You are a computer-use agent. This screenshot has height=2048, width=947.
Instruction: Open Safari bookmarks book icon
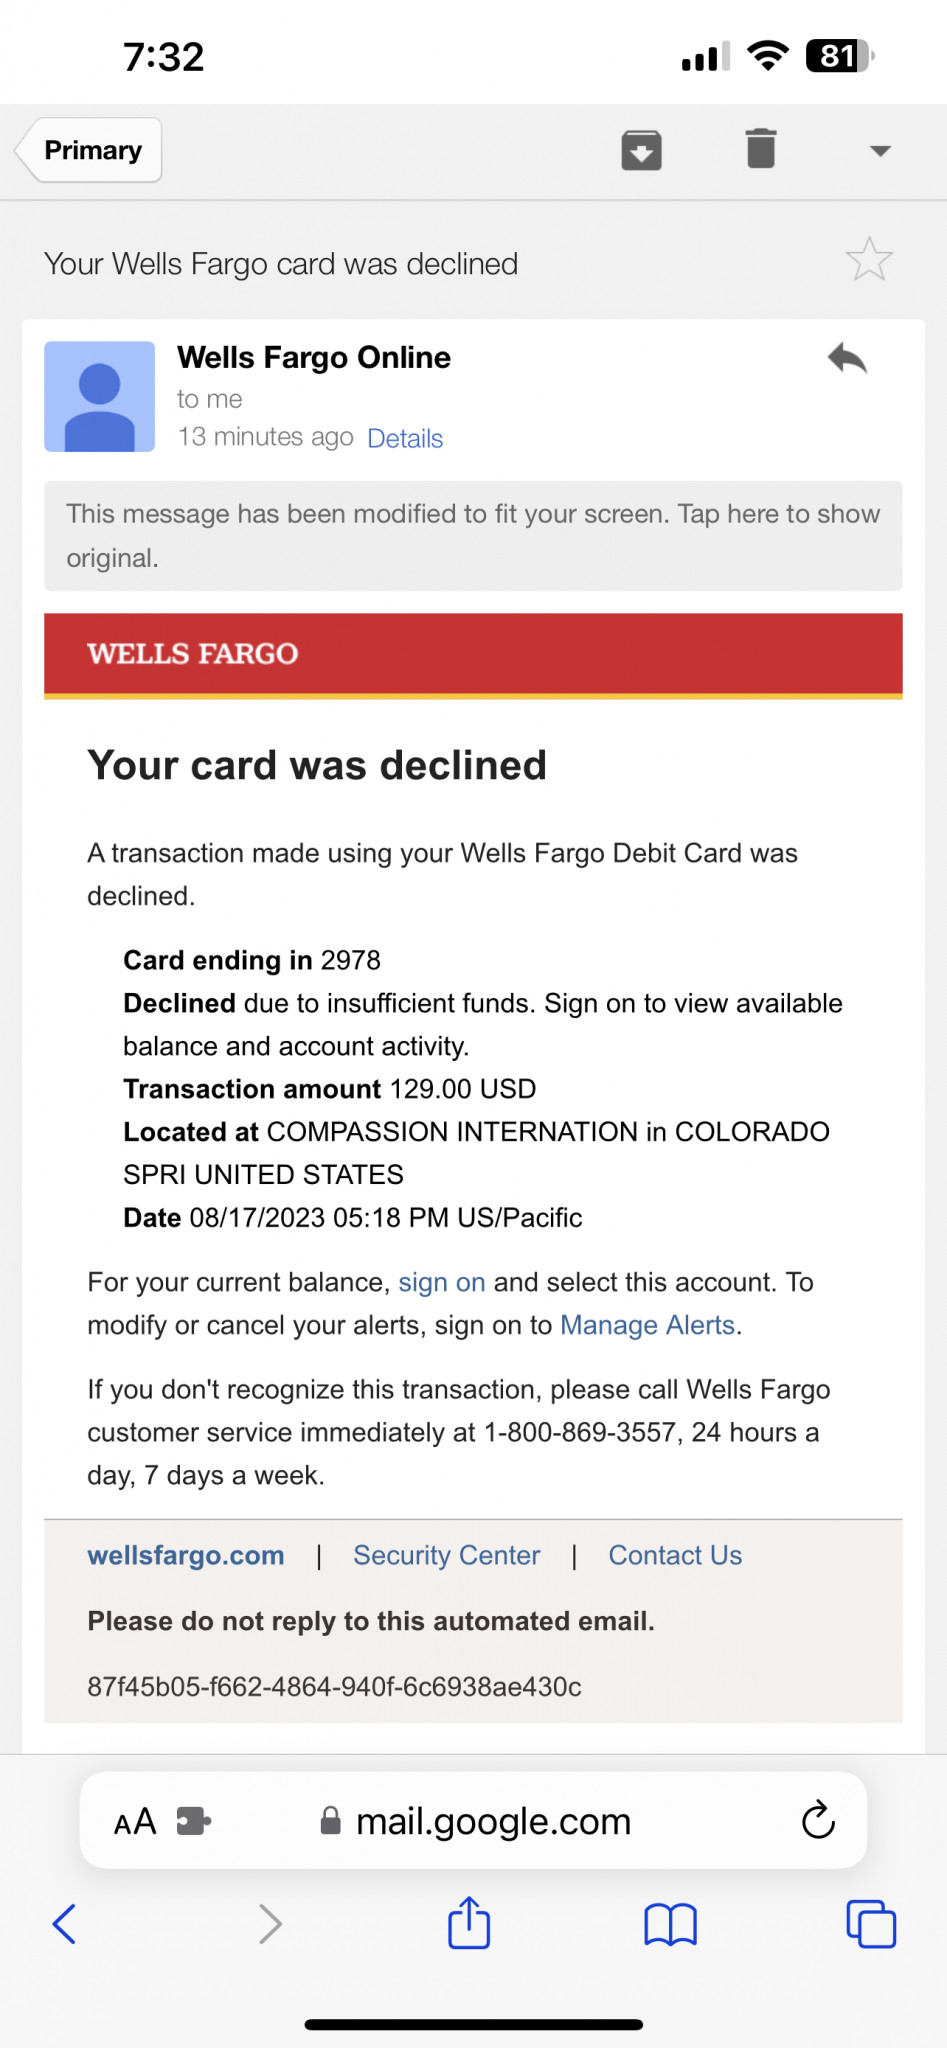pos(670,1924)
